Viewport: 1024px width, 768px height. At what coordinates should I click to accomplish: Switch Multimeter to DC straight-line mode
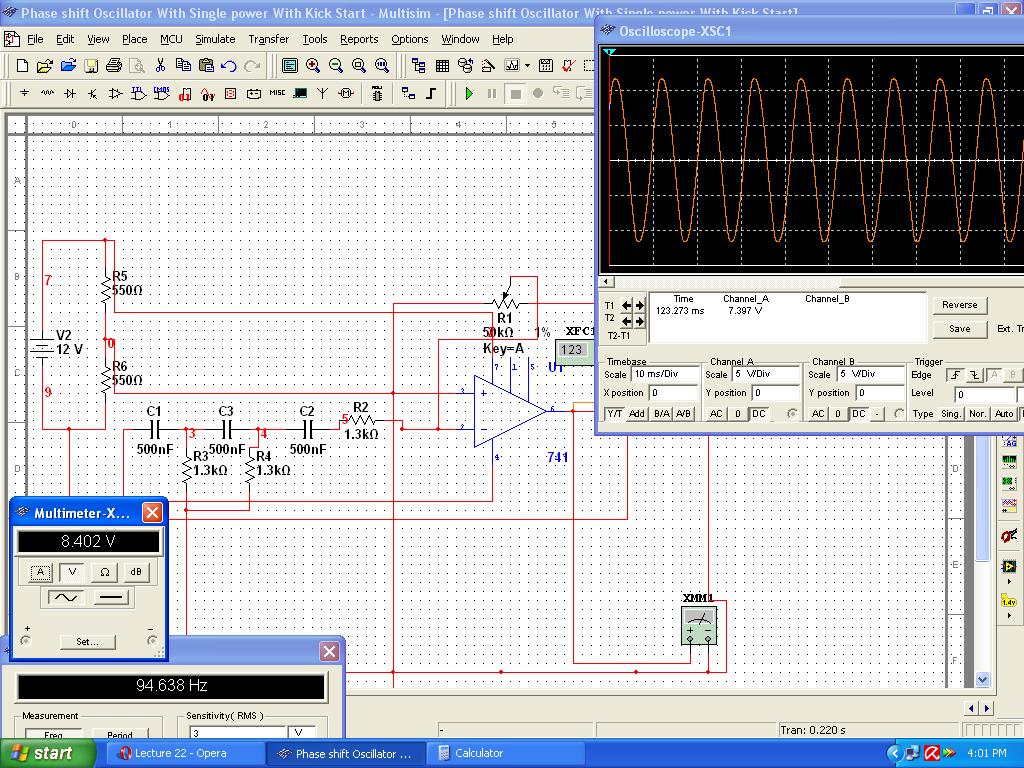pyautogui.click(x=111, y=598)
